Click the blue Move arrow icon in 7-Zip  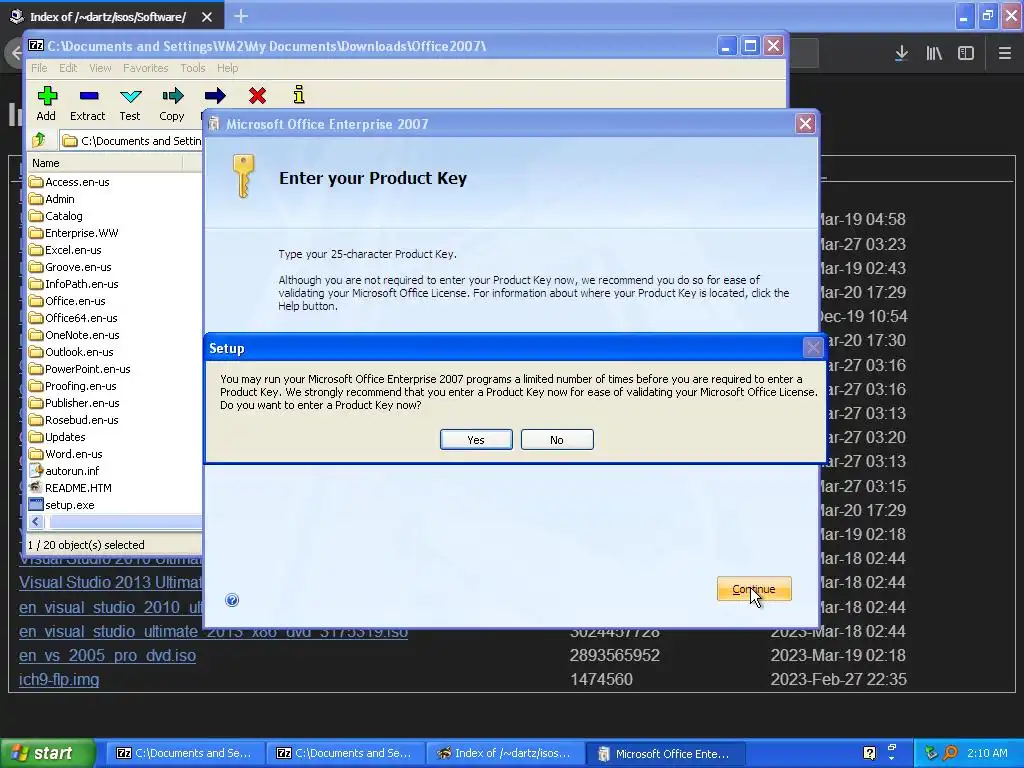coord(214,96)
